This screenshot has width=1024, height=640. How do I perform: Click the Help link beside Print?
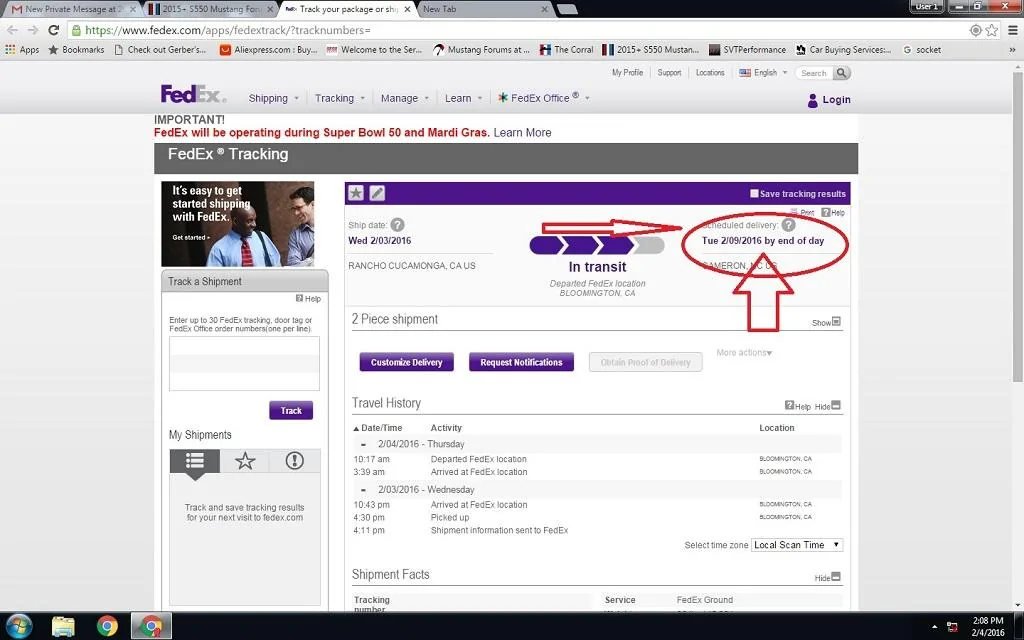click(x=833, y=213)
